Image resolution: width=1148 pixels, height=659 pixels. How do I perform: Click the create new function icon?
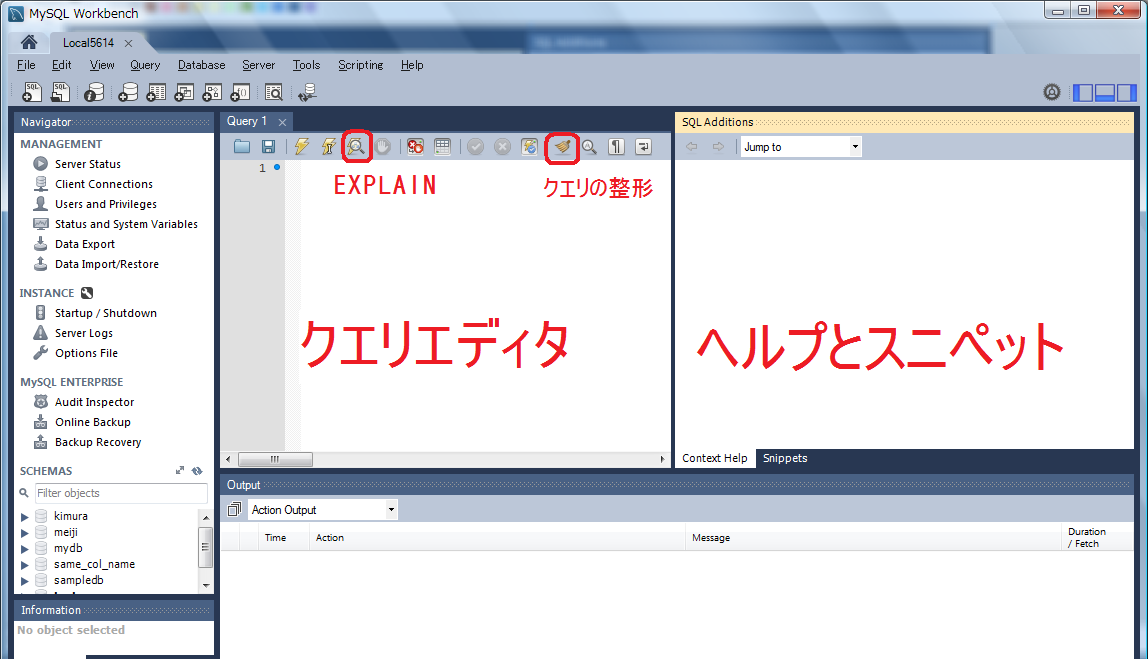240,92
